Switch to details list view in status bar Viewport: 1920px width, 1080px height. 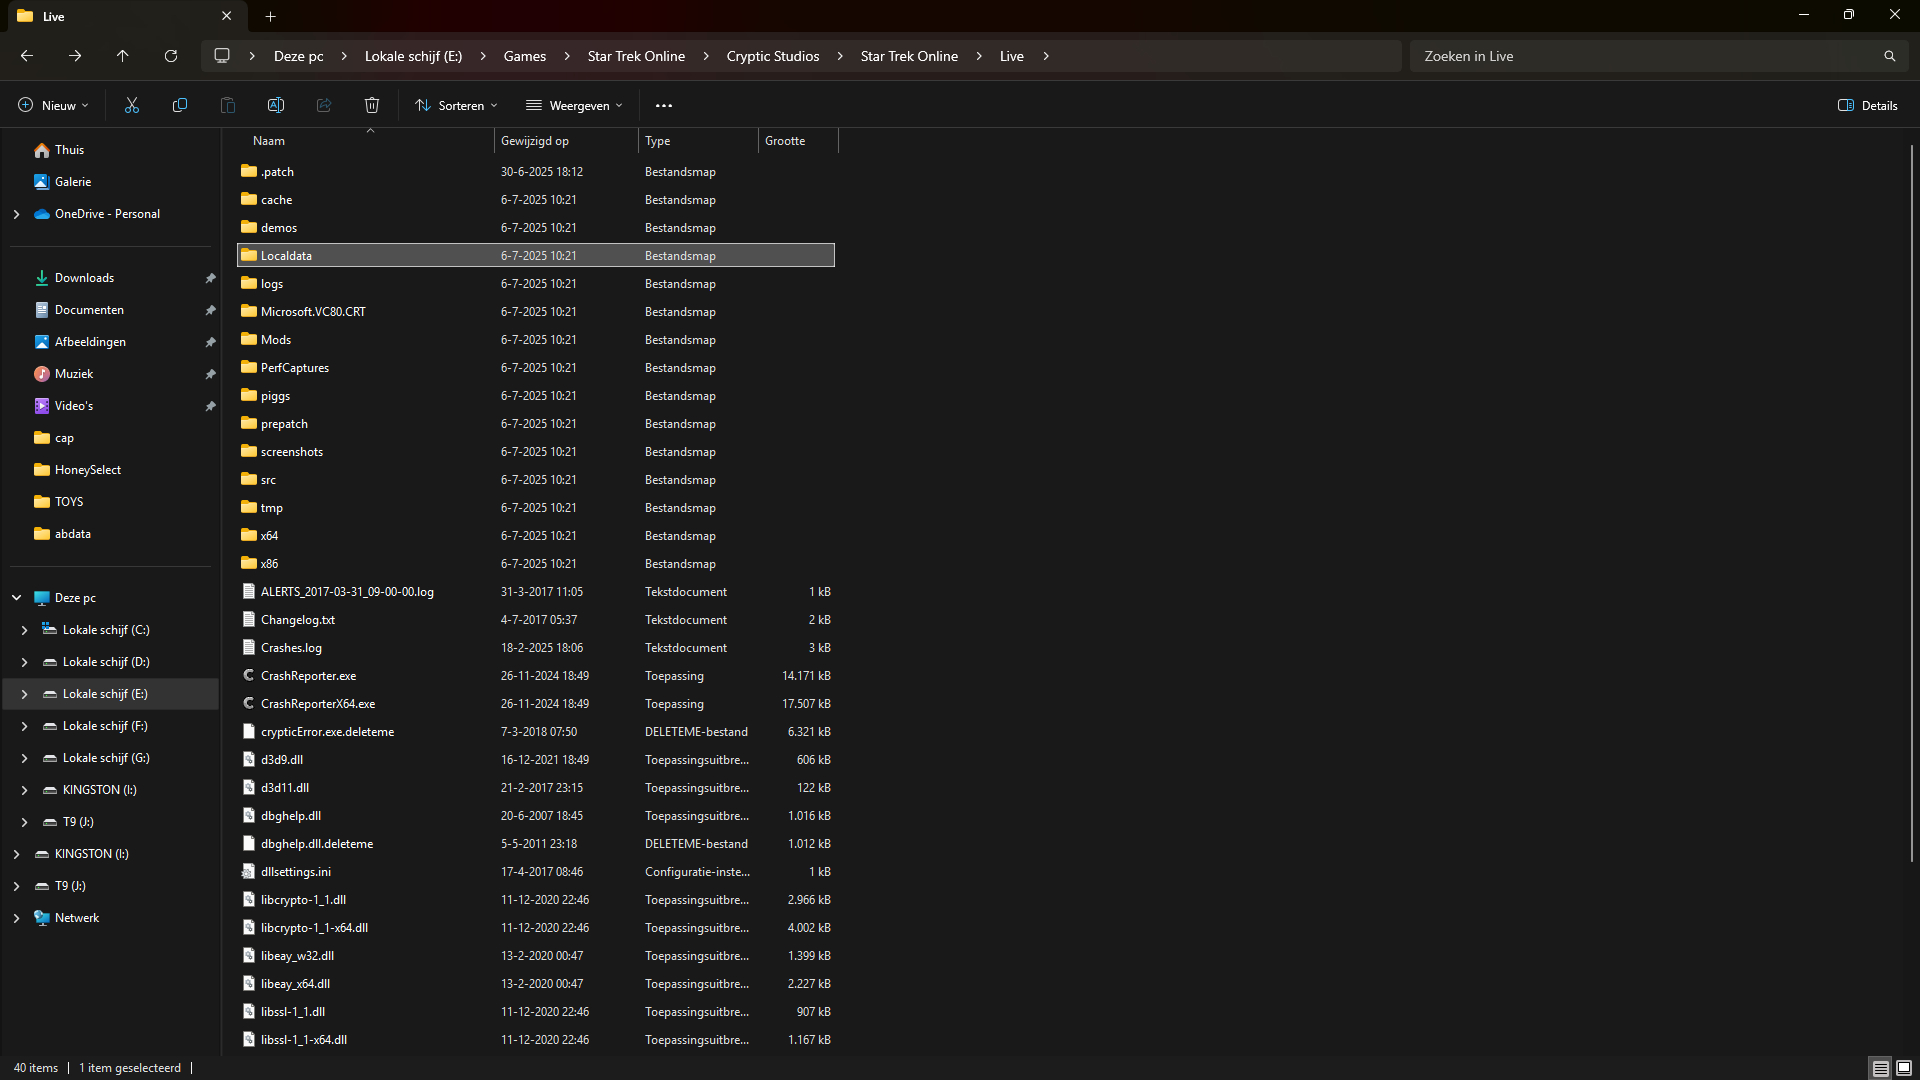[1880, 1068]
